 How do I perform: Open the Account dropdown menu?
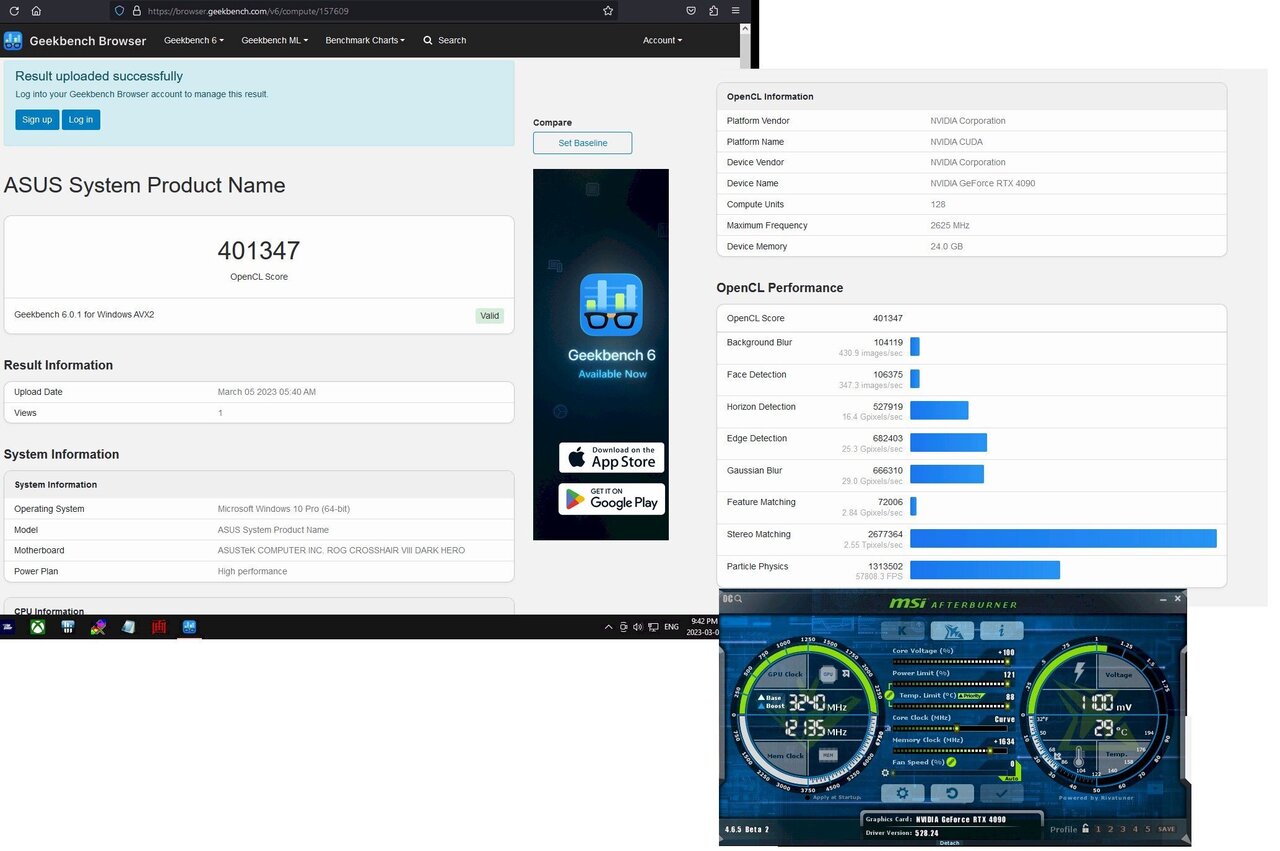[x=662, y=40]
